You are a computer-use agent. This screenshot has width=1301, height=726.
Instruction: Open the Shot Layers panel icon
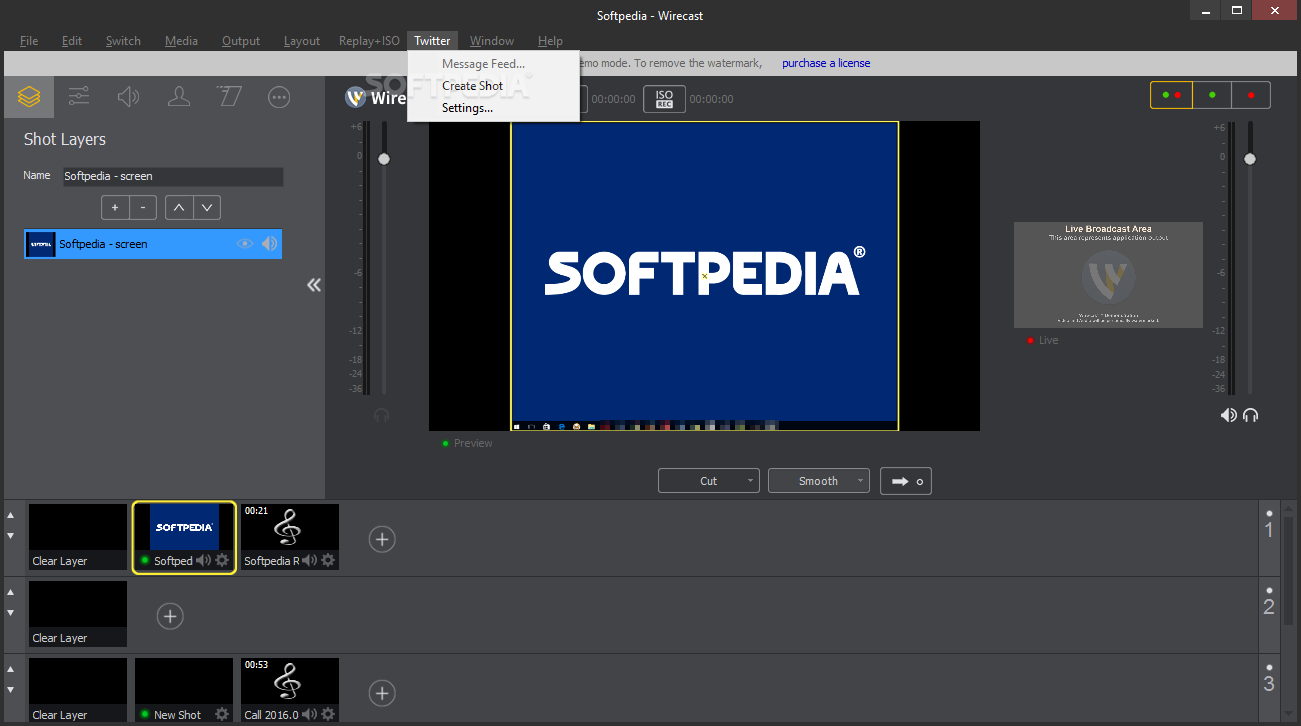(29, 97)
